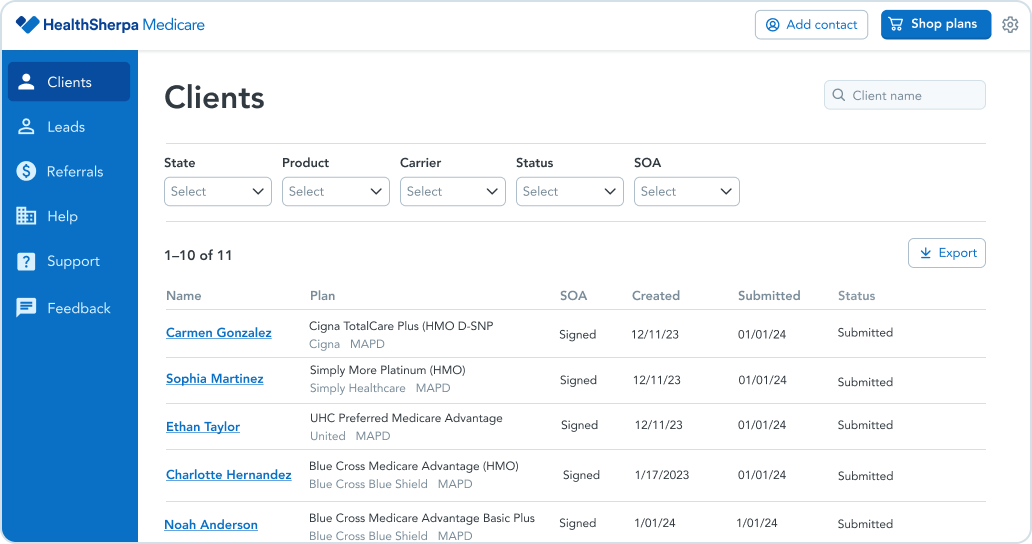Click the Add contact button
Image resolution: width=1032 pixels, height=544 pixels.
812,24
